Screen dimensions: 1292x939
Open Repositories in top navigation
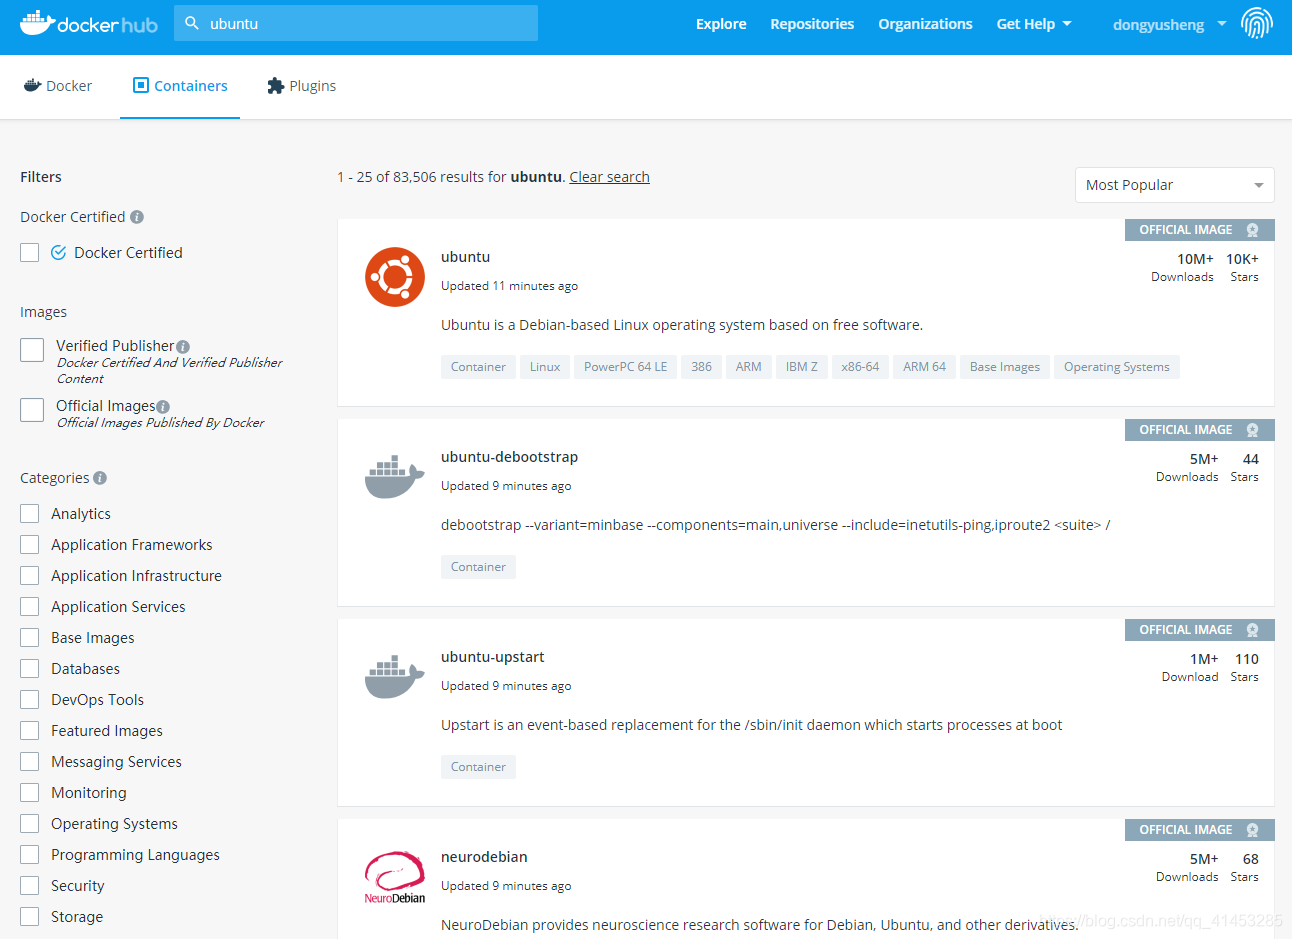[x=812, y=24]
